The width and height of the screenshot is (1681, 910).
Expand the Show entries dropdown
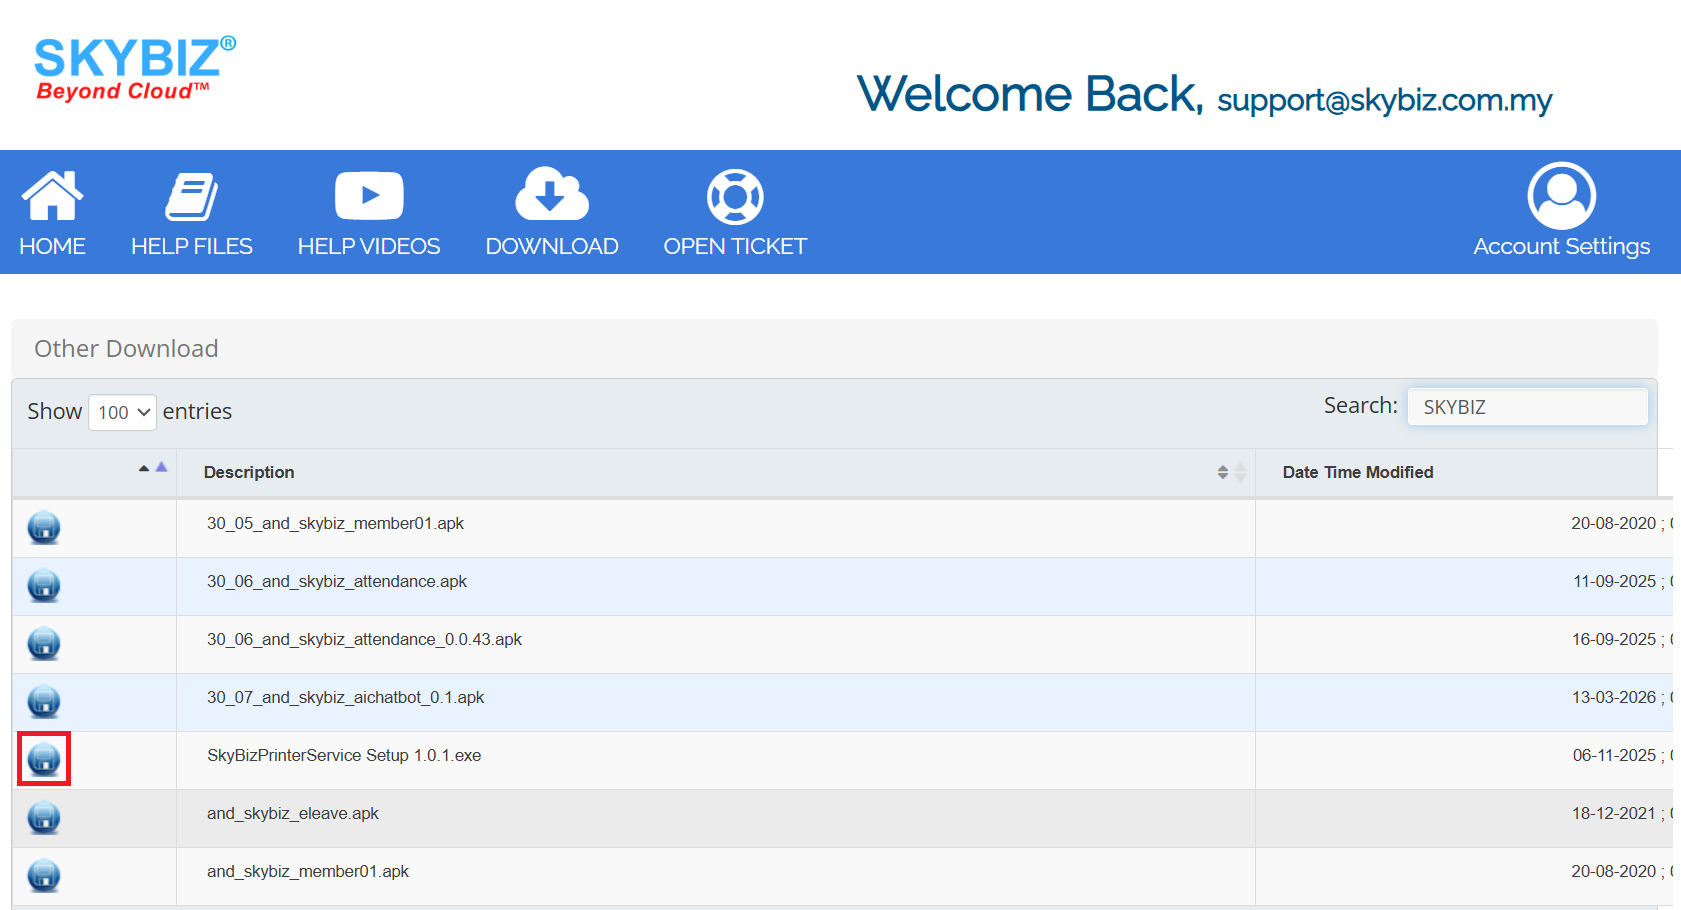[122, 412]
